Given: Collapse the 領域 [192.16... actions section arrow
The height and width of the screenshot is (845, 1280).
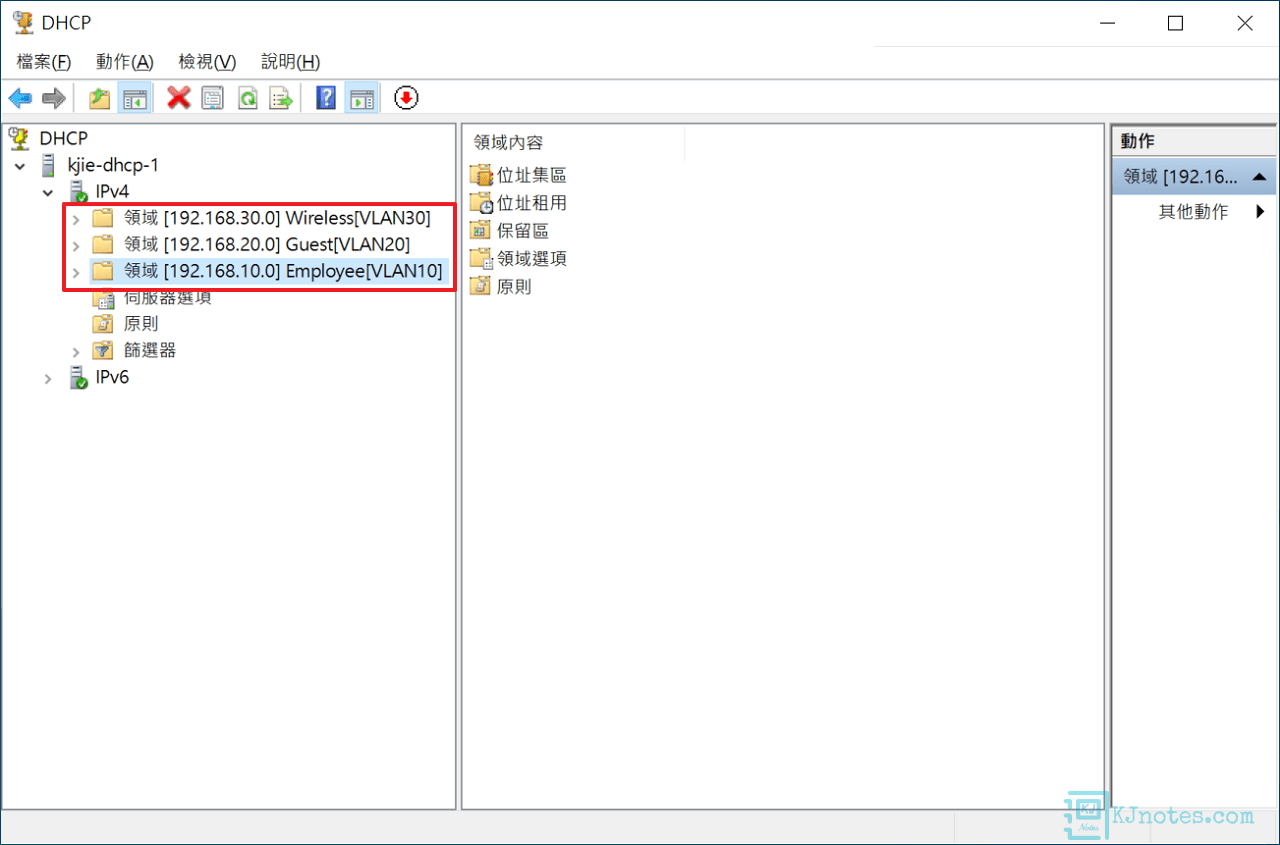Looking at the screenshot, I should pyautogui.click(x=1259, y=176).
